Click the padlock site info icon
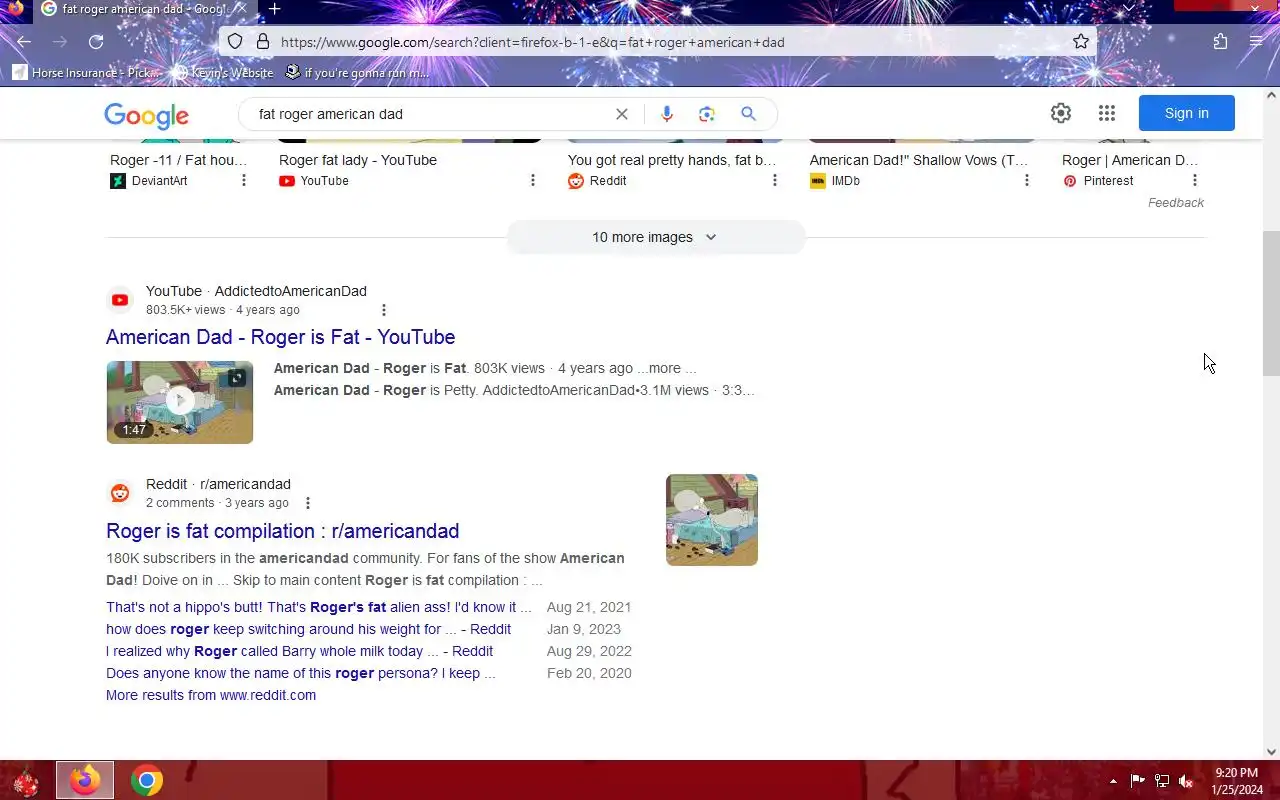1280x800 pixels. tap(263, 42)
